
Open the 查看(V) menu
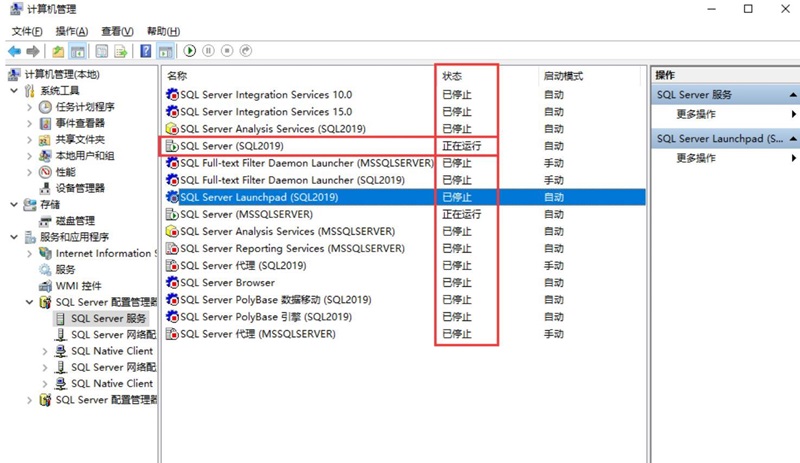[x=117, y=32]
